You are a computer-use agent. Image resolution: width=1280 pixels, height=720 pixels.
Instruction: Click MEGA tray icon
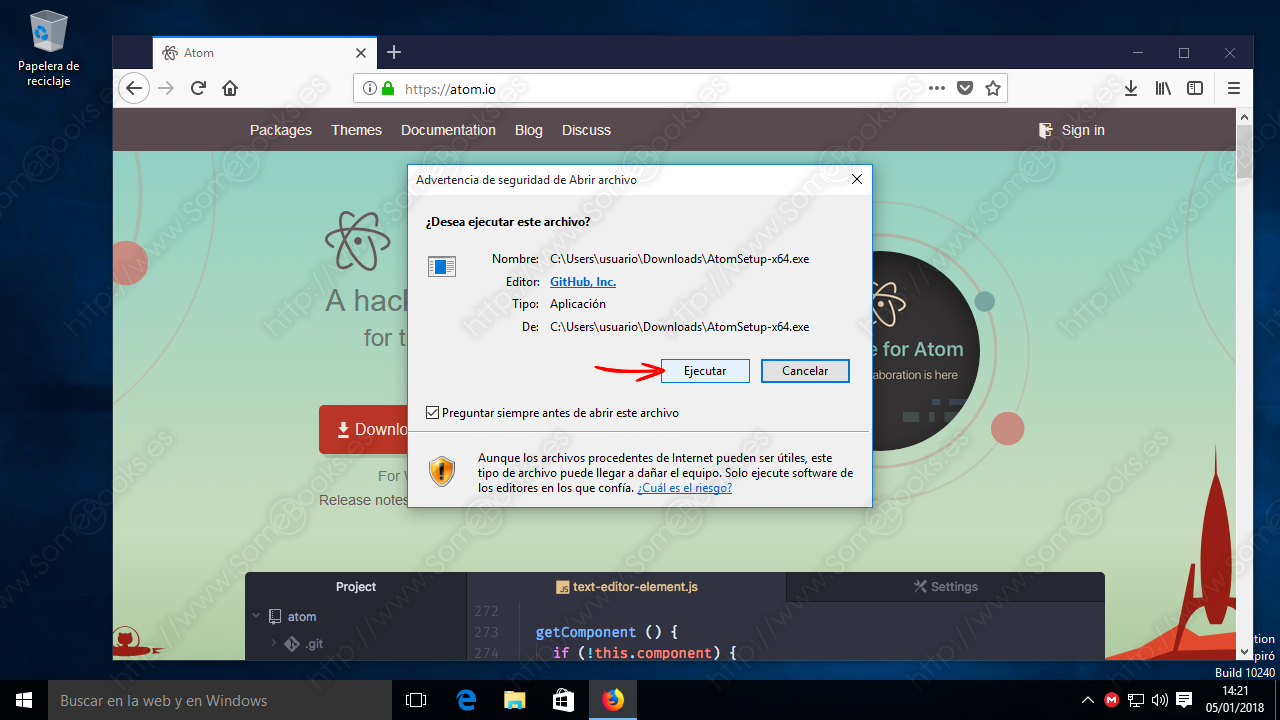1112,700
